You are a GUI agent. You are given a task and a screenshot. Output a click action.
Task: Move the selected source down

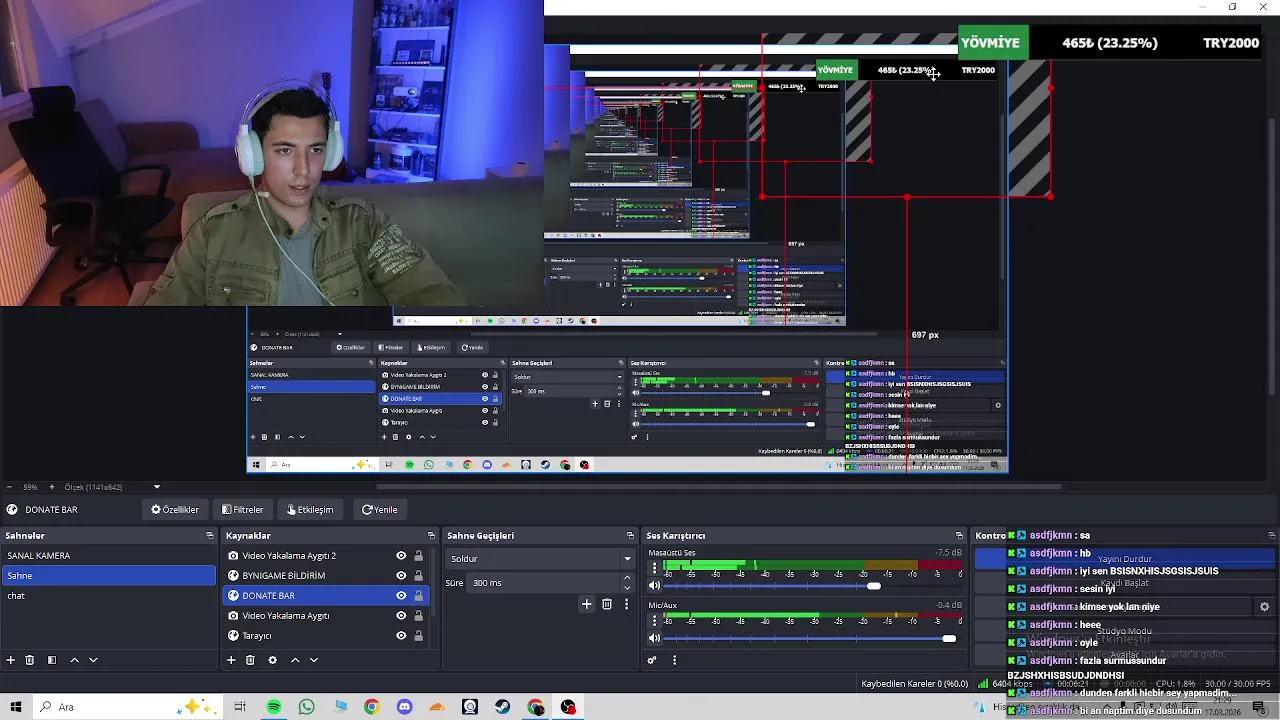tap(314, 660)
